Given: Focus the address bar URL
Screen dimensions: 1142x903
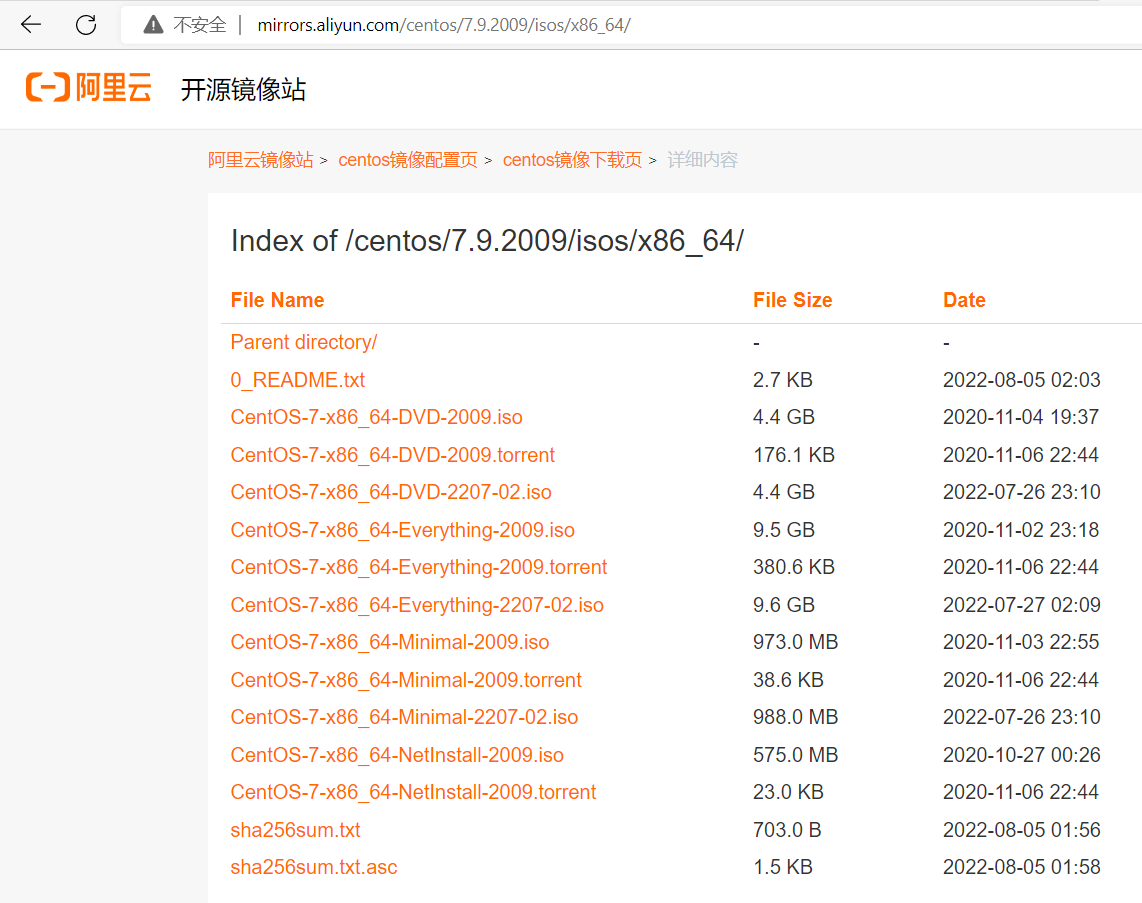Looking at the screenshot, I should 444,25.
